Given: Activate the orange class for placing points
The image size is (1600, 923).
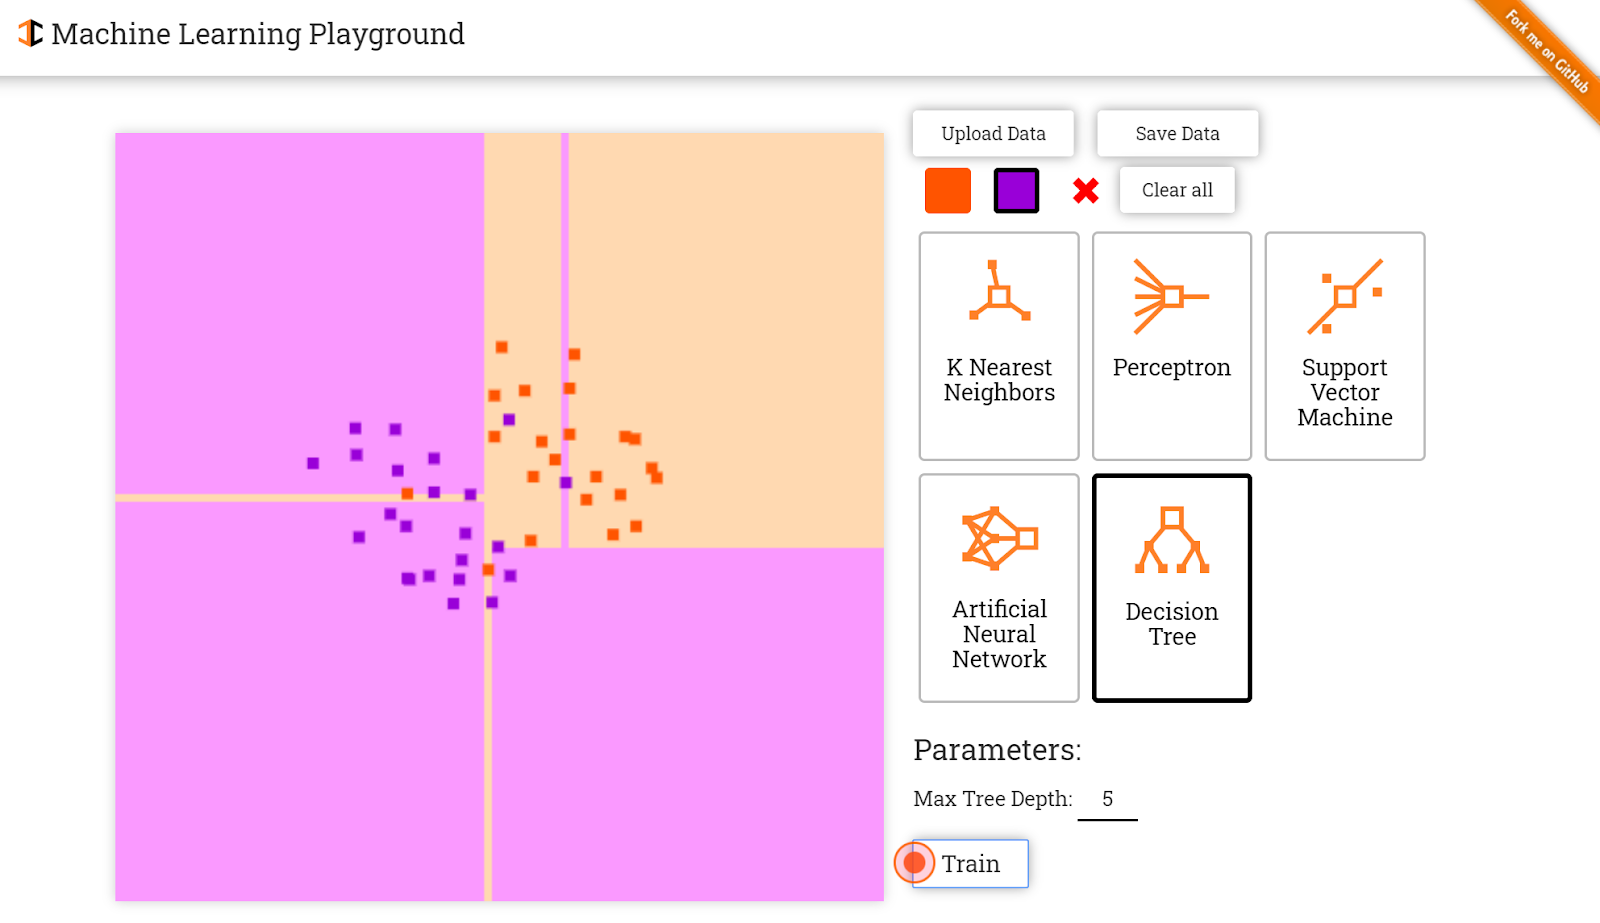Looking at the screenshot, I should coord(946,189).
